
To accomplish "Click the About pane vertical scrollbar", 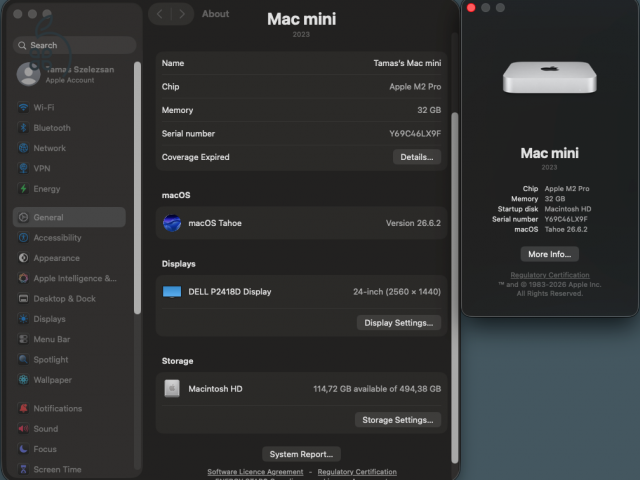I will tap(454, 288).
